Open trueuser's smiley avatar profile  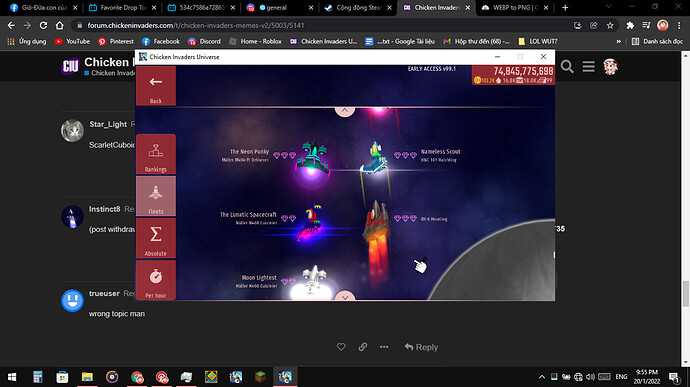pyautogui.click(x=72, y=301)
